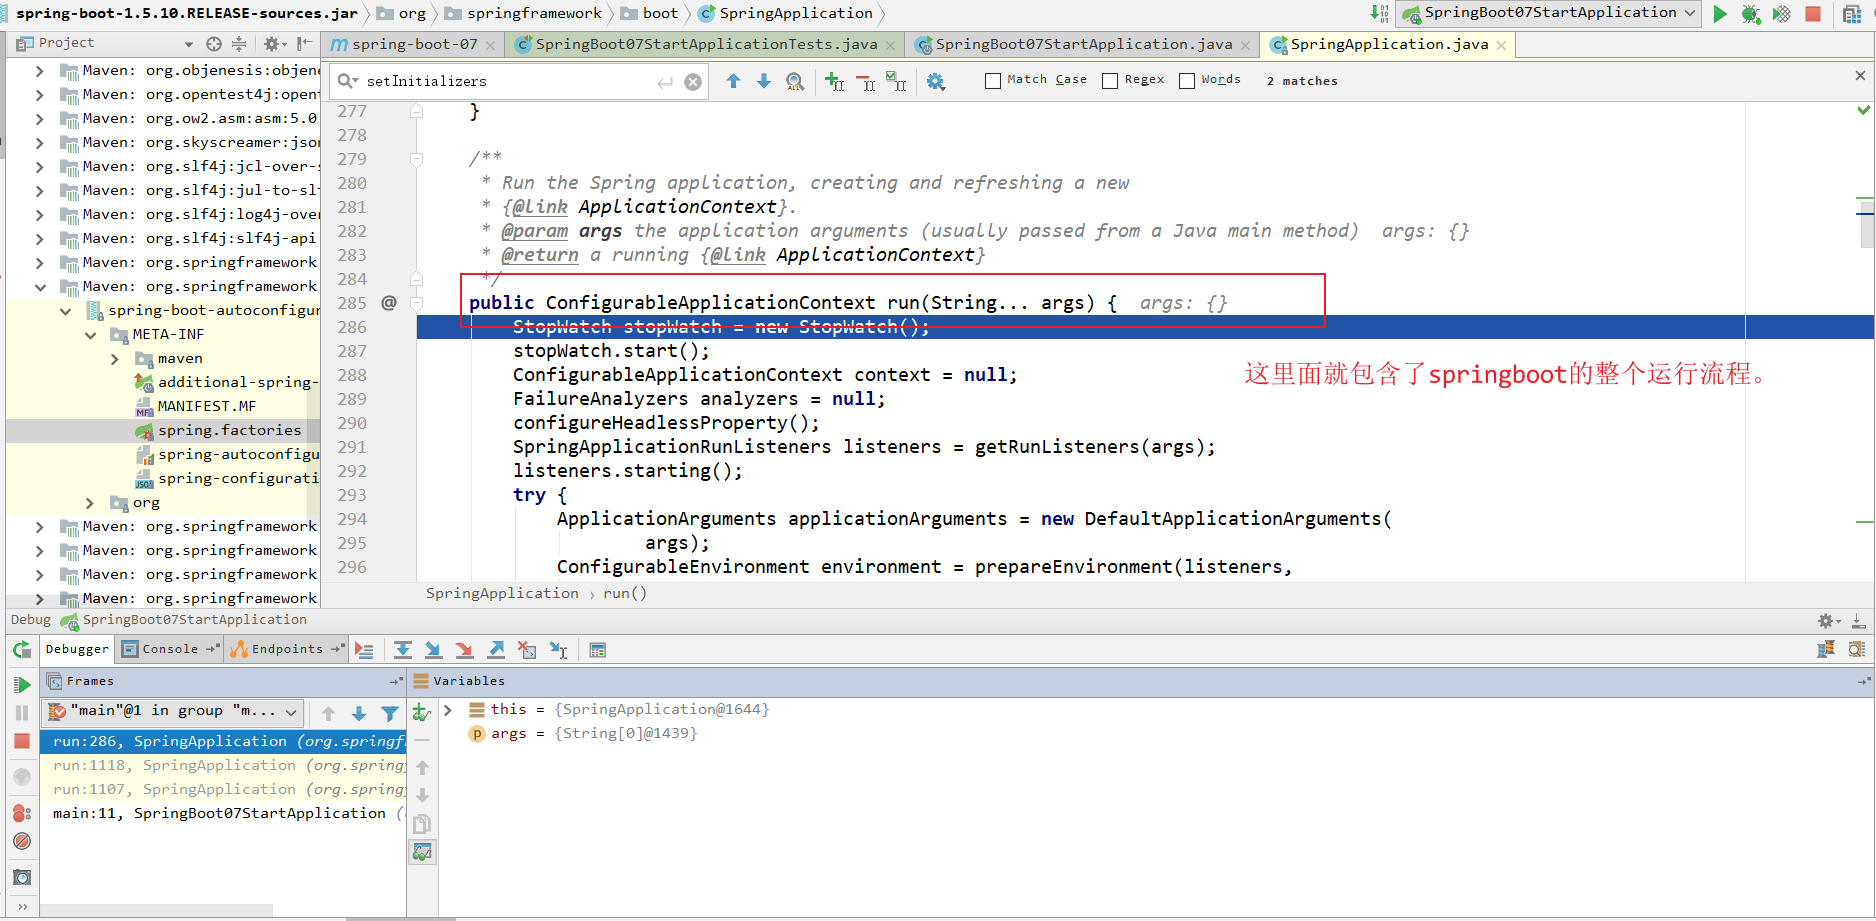Select MANIFEST.MF file in tree

click(207, 406)
